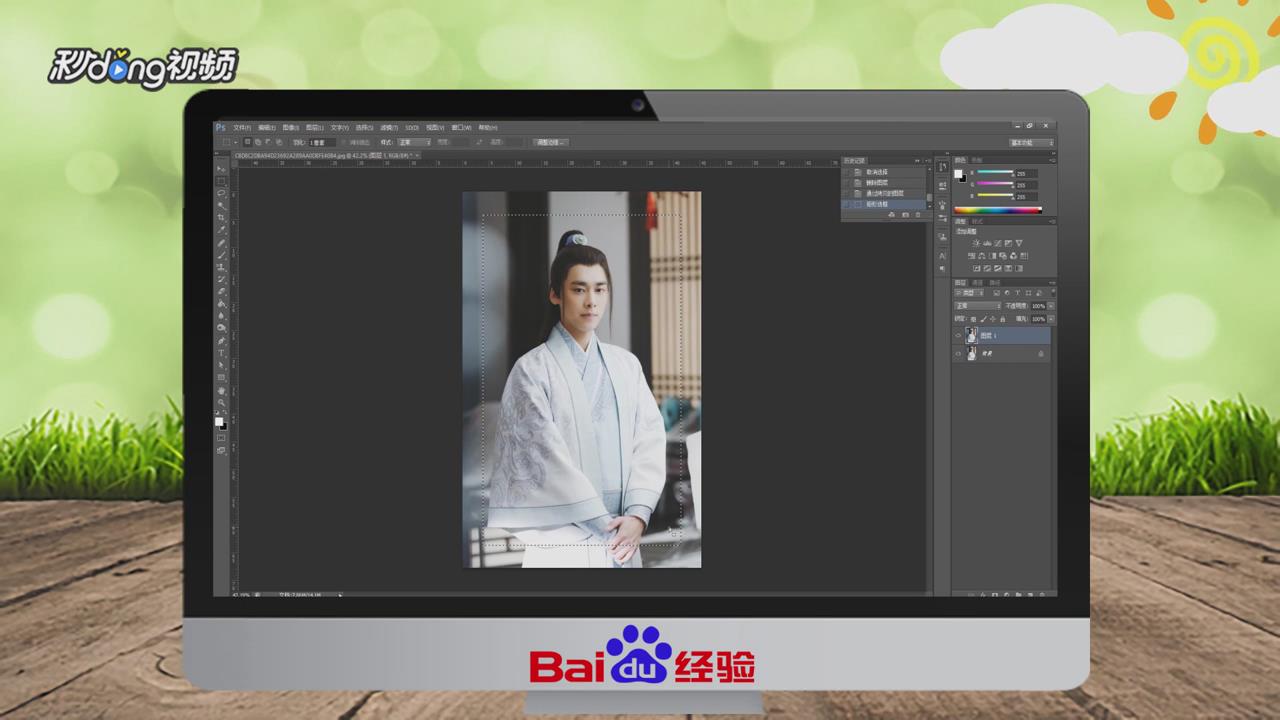Select the History Brush tool
This screenshot has height=720, width=1280.
click(221, 279)
